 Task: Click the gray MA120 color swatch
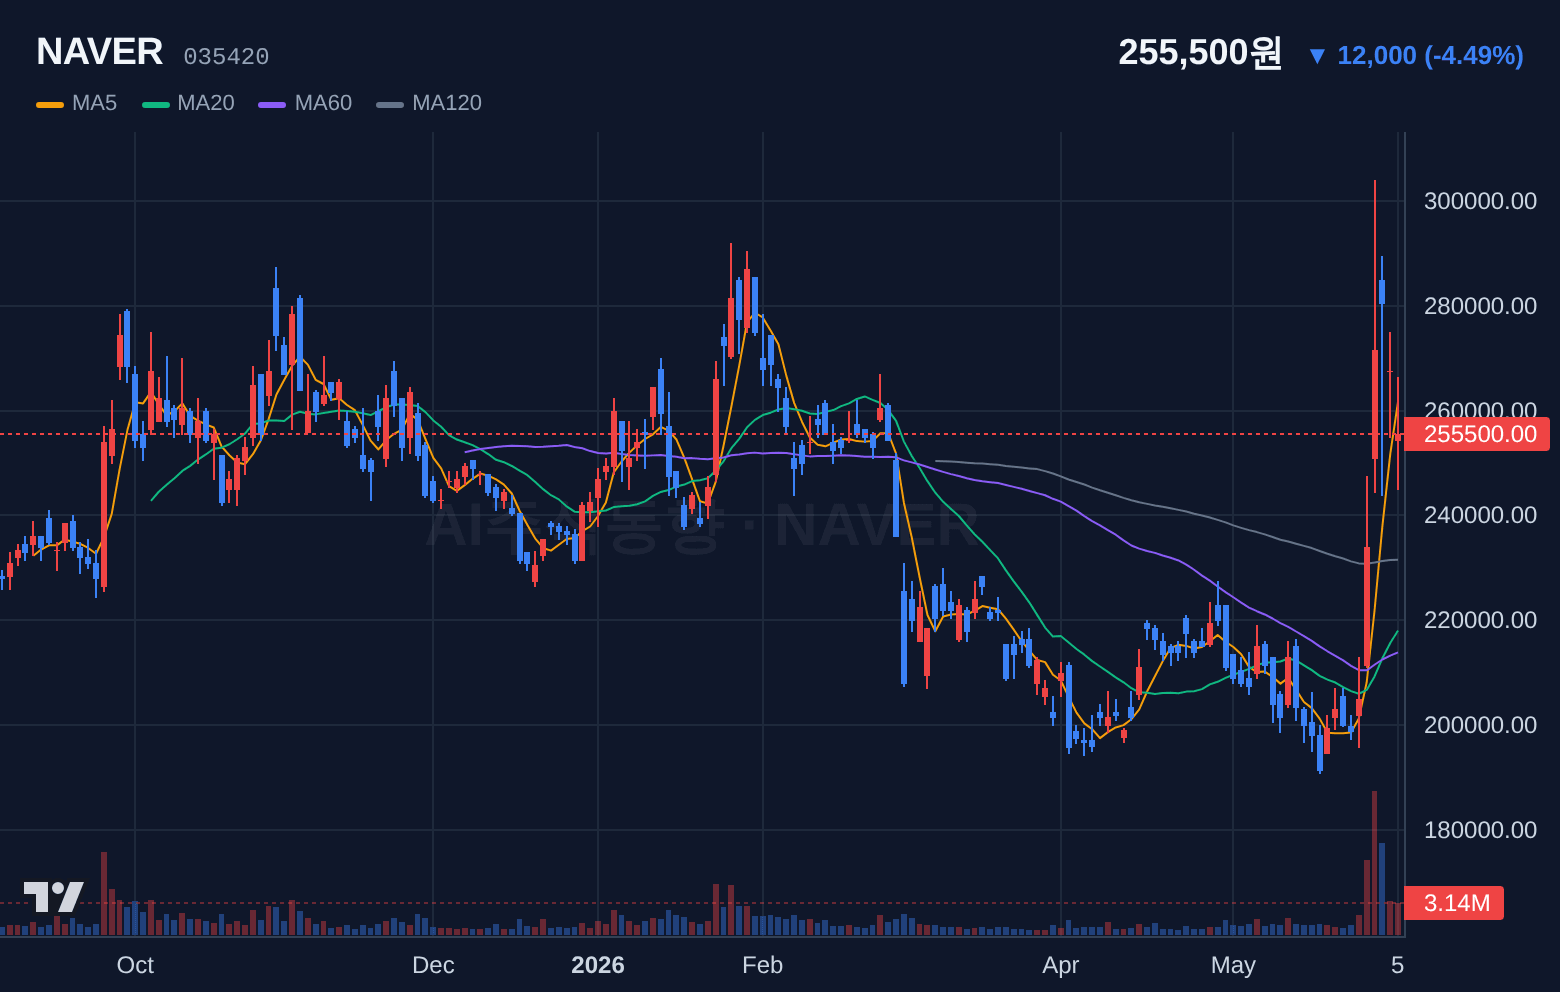390,104
